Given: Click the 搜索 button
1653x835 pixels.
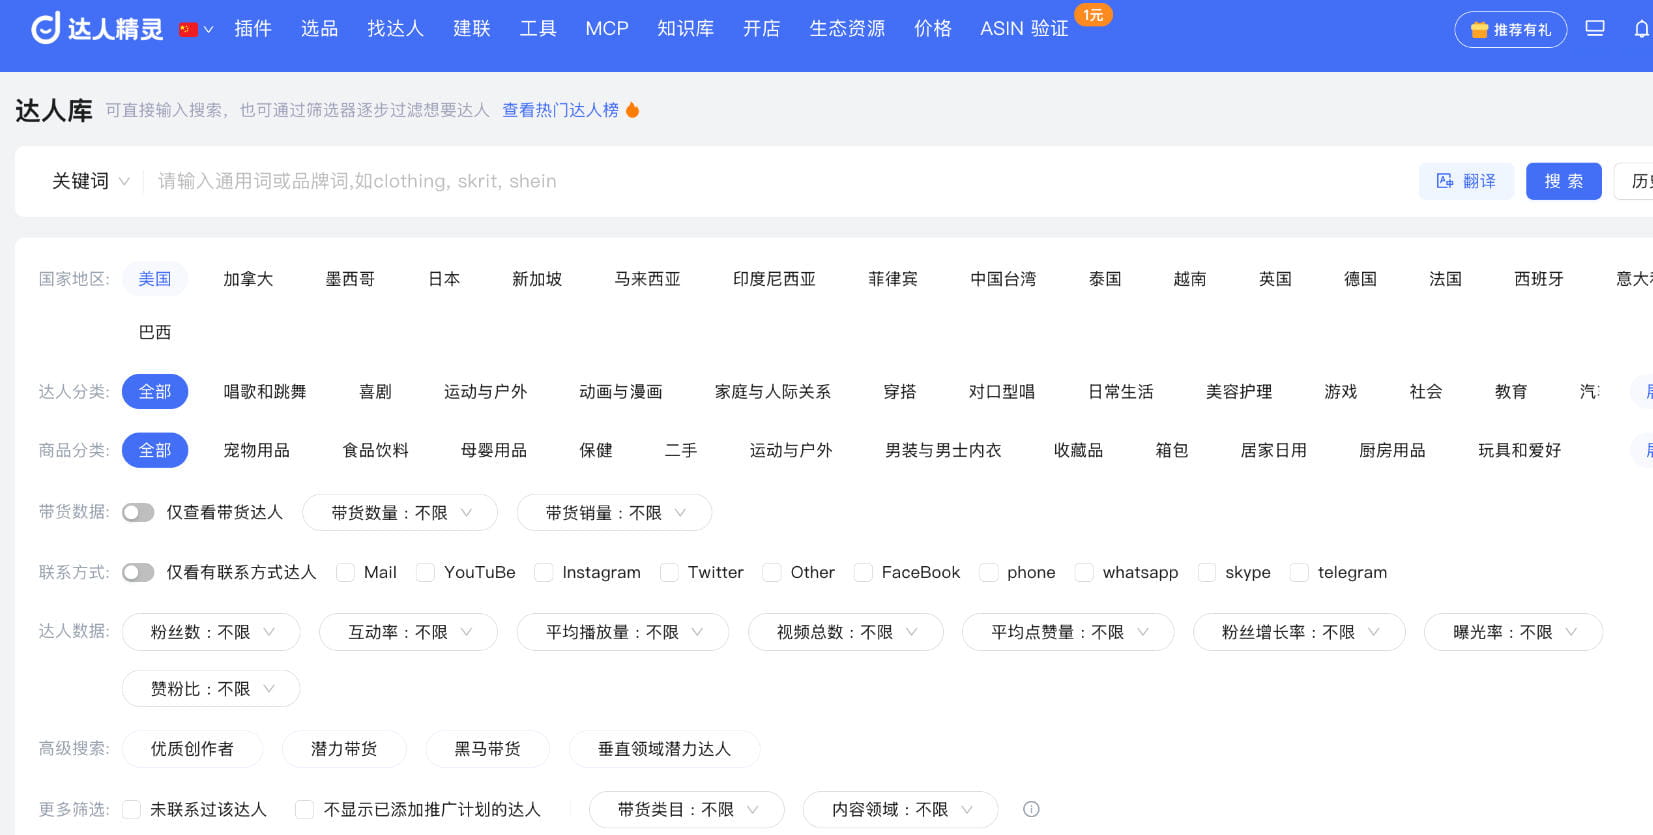Looking at the screenshot, I should pyautogui.click(x=1564, y=181).
